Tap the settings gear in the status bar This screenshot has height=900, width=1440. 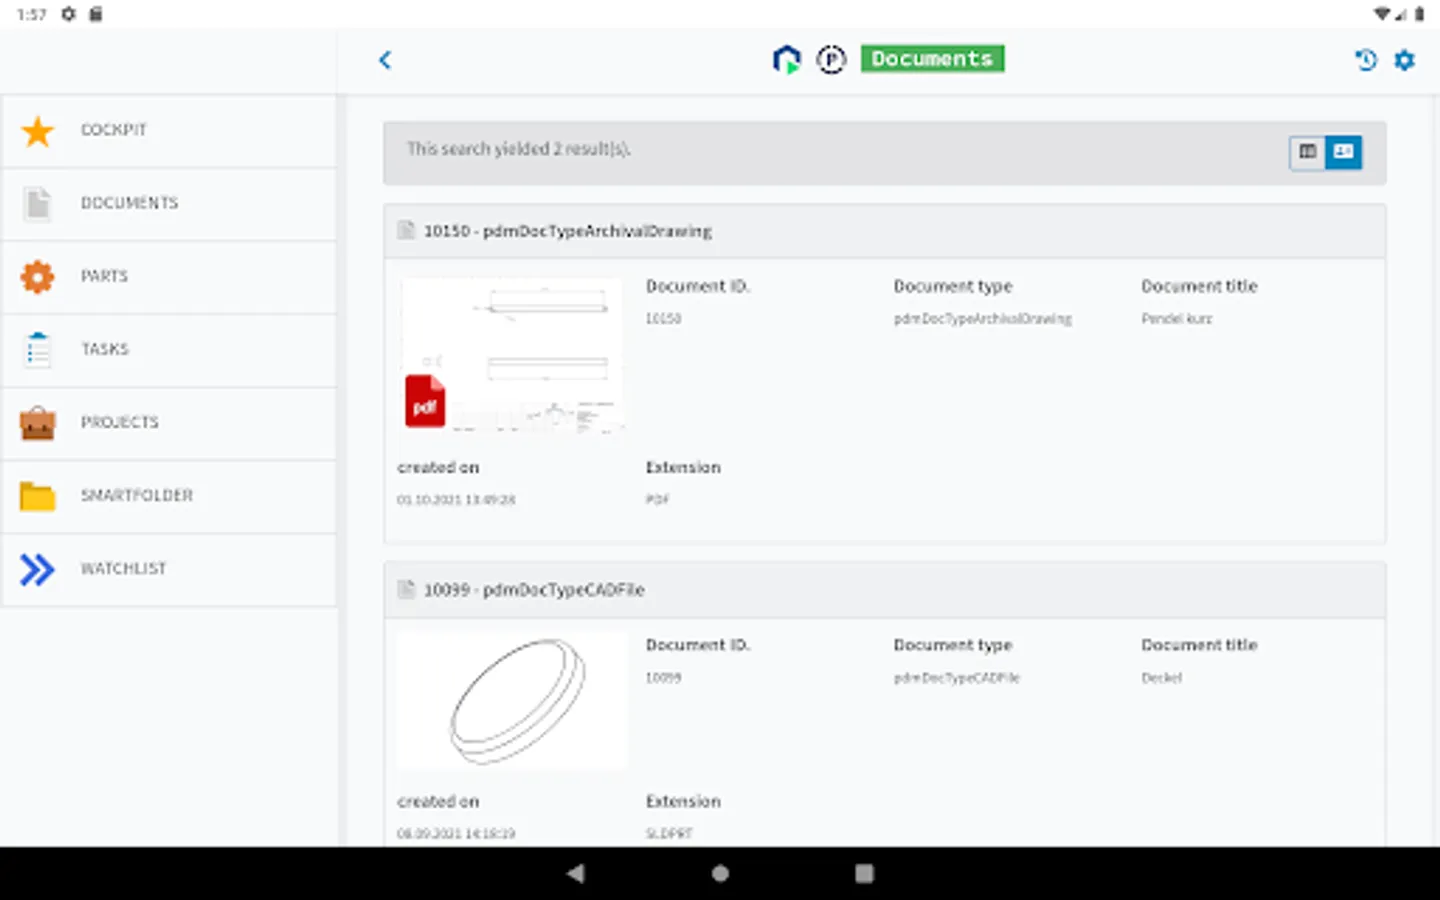[68, 14]
